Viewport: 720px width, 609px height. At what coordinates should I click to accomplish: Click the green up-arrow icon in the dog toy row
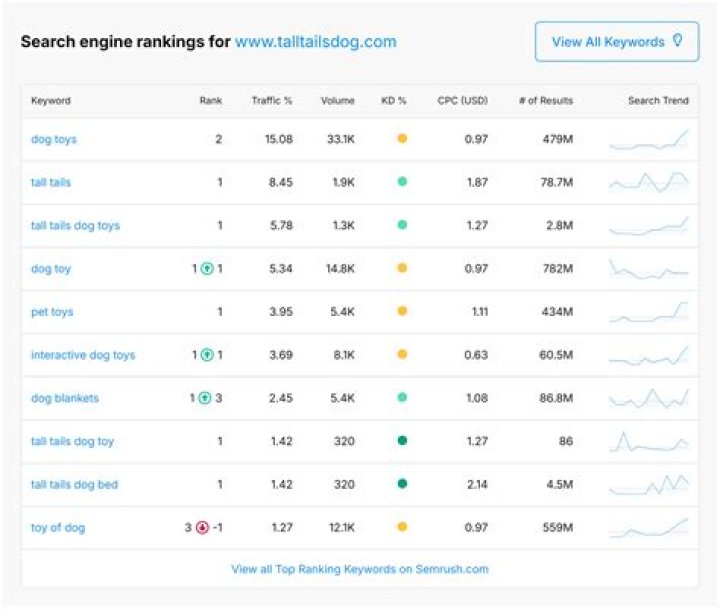coord(207,269)
